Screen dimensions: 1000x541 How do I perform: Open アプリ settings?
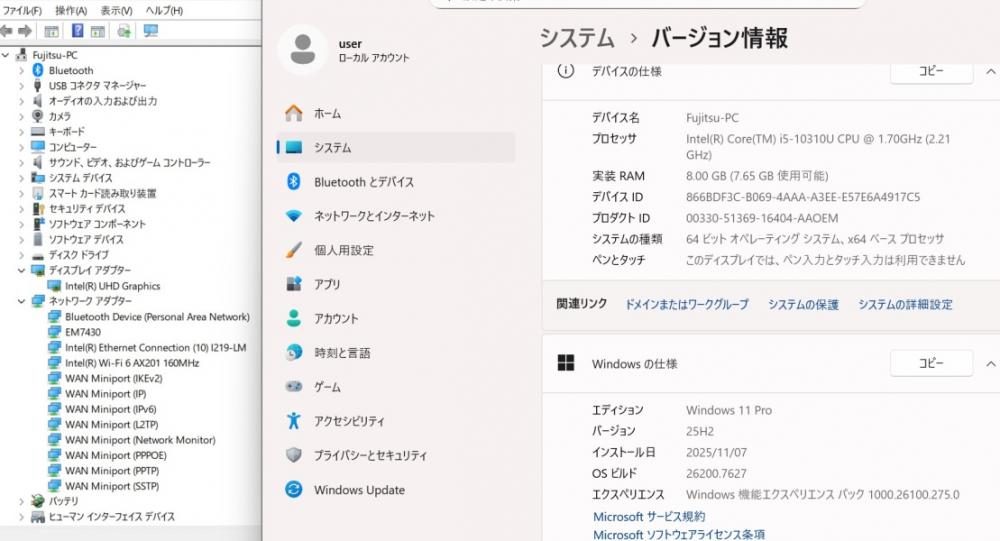(395, 285)
